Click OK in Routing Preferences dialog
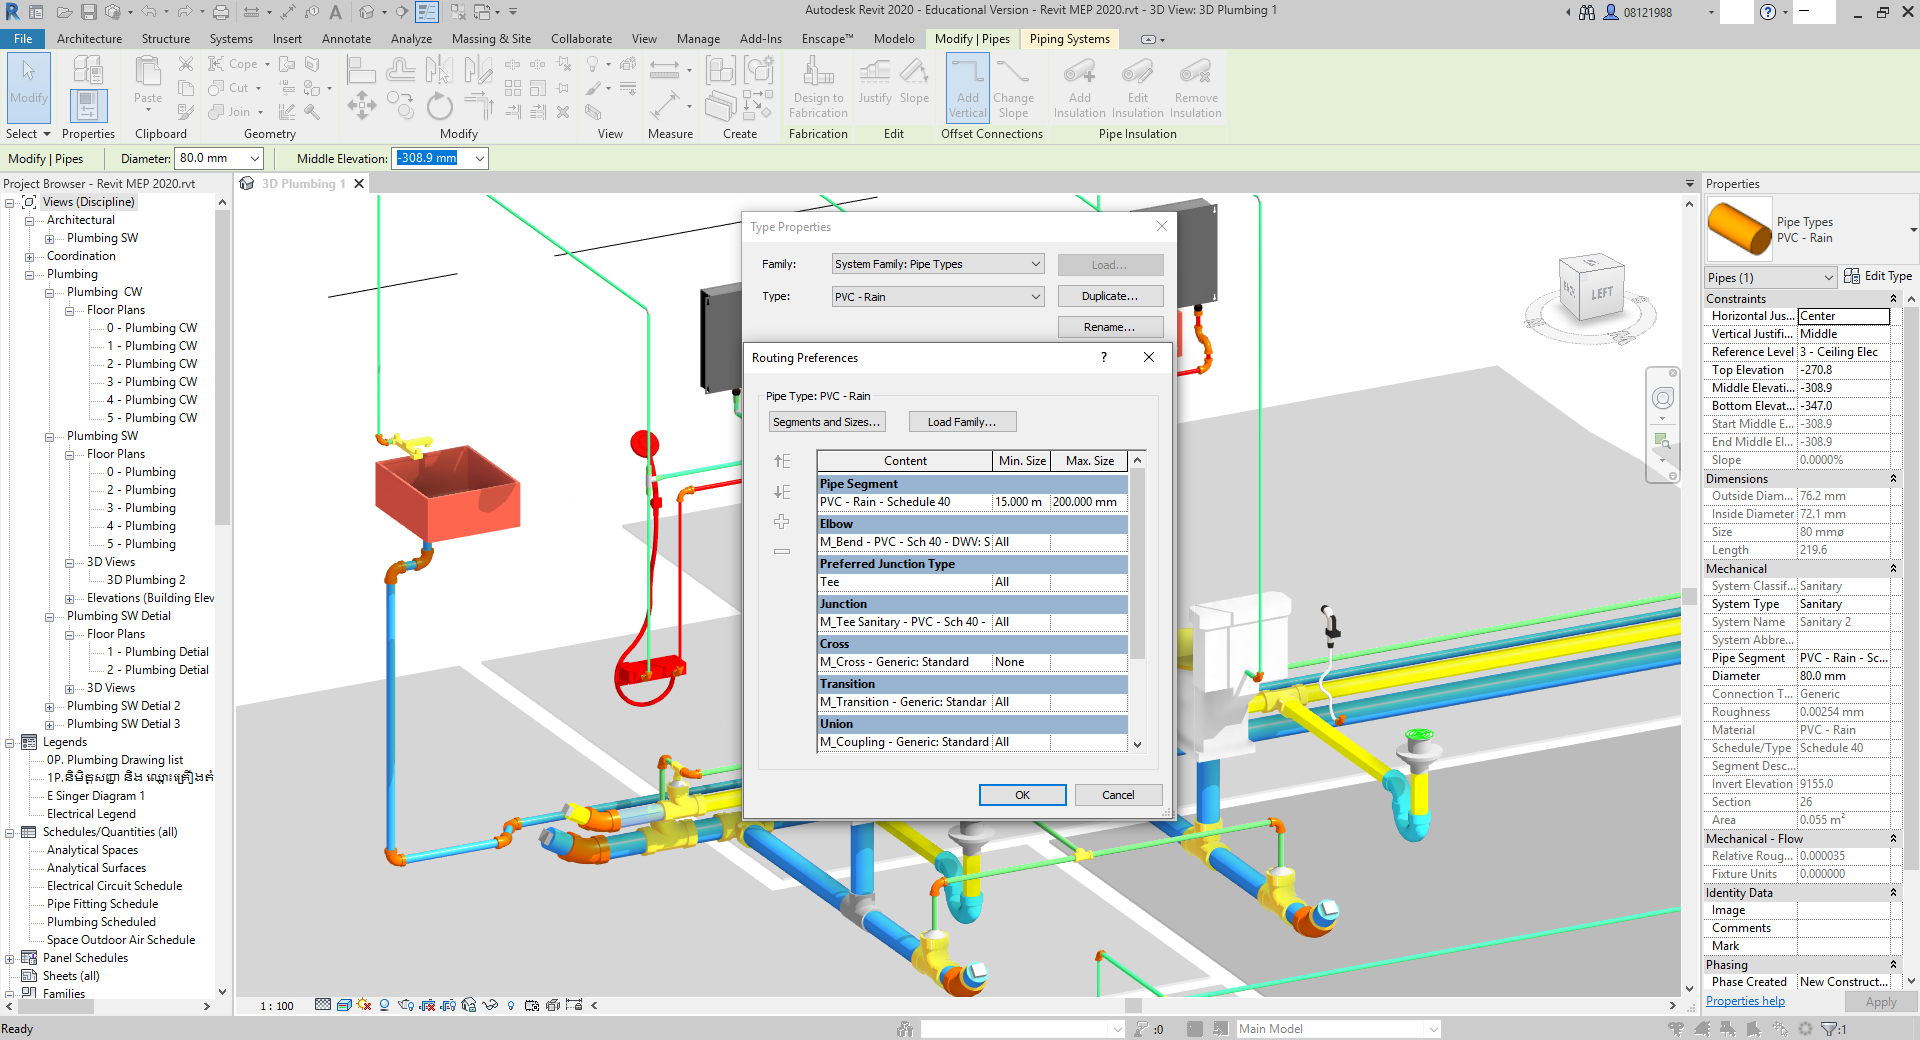Screen dimensions: 1920x1040 (1022, 795)
